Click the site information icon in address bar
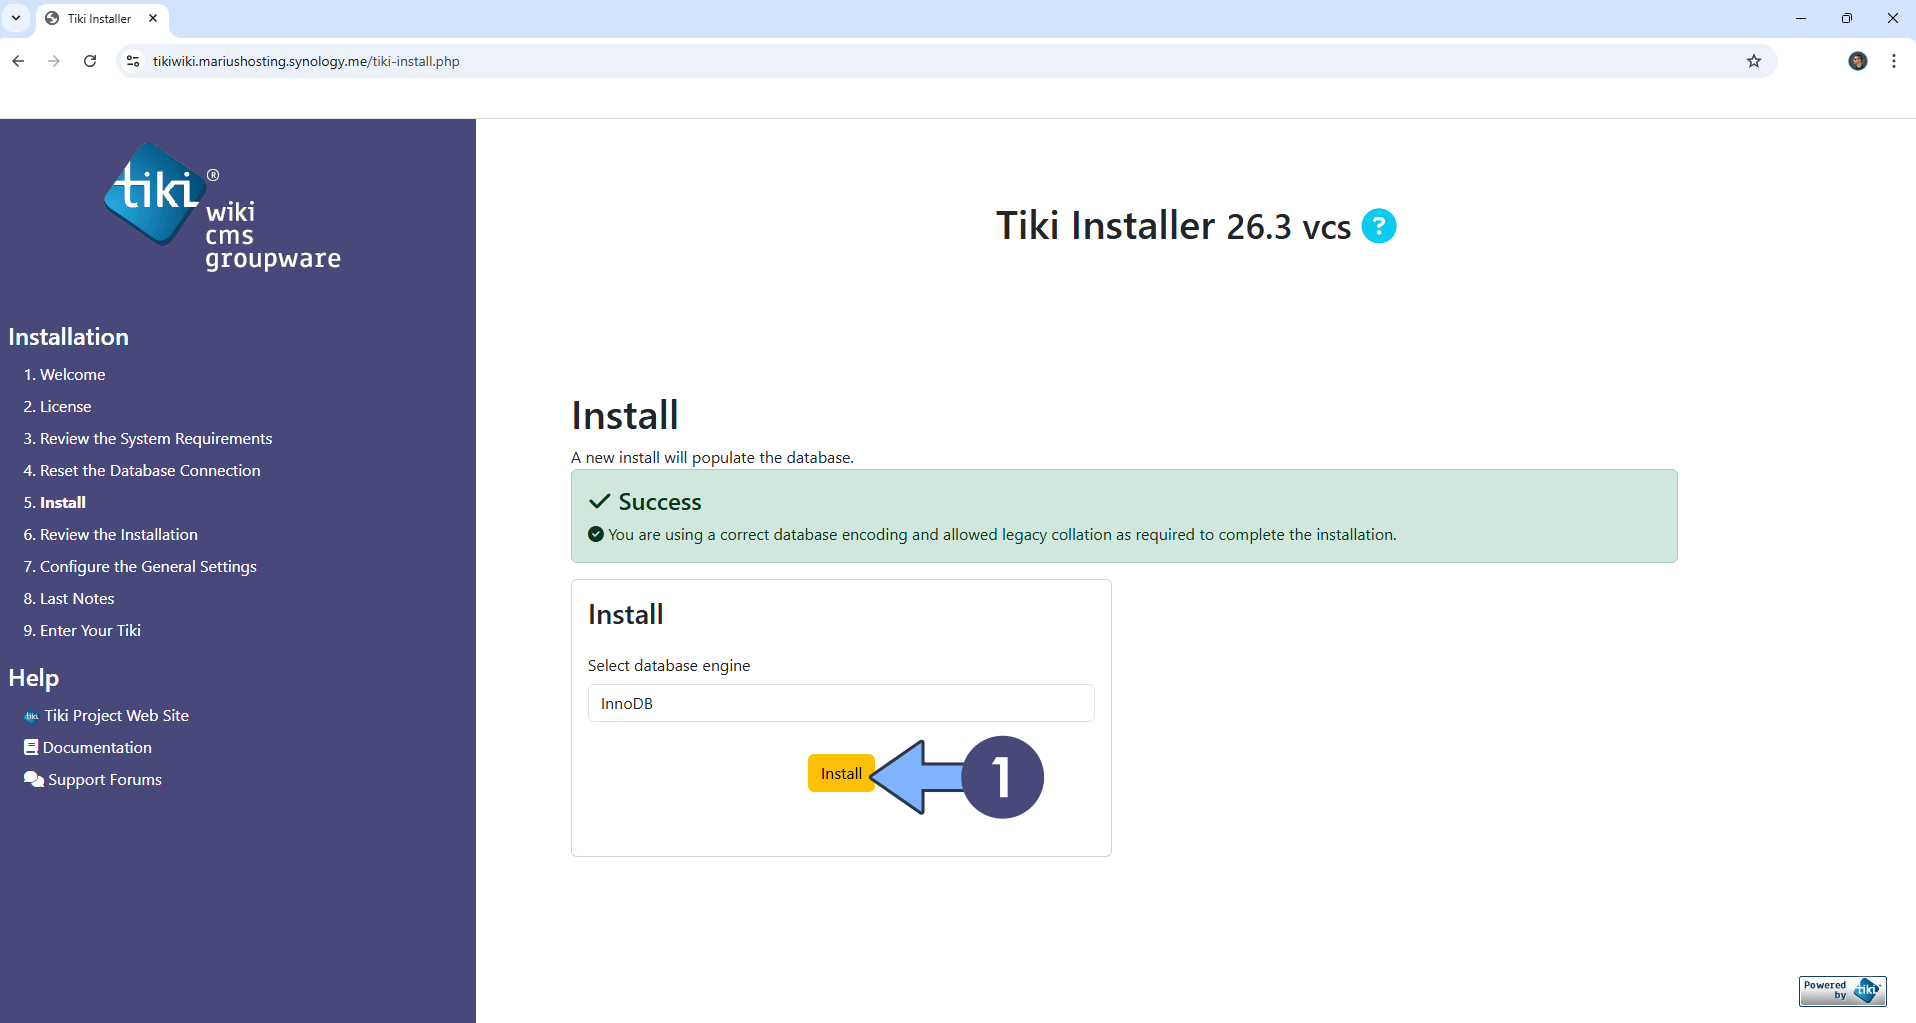The width and height of the screenshot is (1916, 1023). tap(132, 61)
